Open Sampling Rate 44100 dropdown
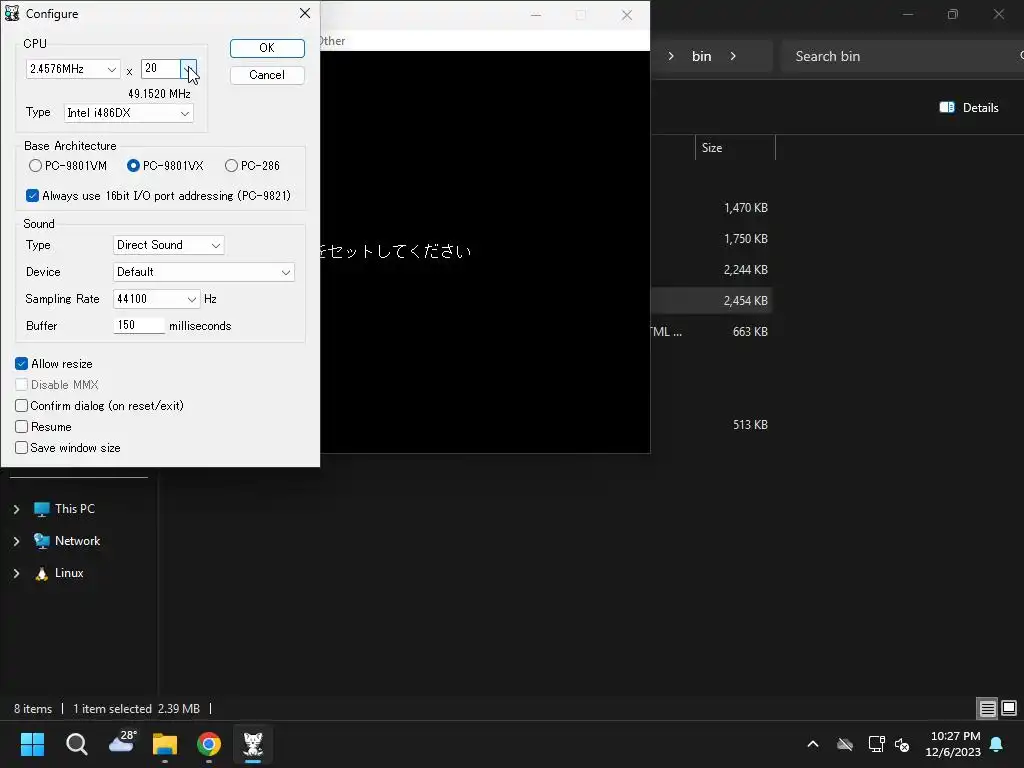The width and height of the screenshot is (1024, 768). 156,299
